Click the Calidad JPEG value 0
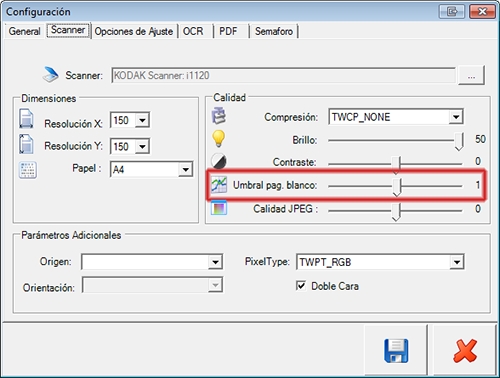Image resolution: width=500 pixels, height=378 pixels. [x=478, y=209]
